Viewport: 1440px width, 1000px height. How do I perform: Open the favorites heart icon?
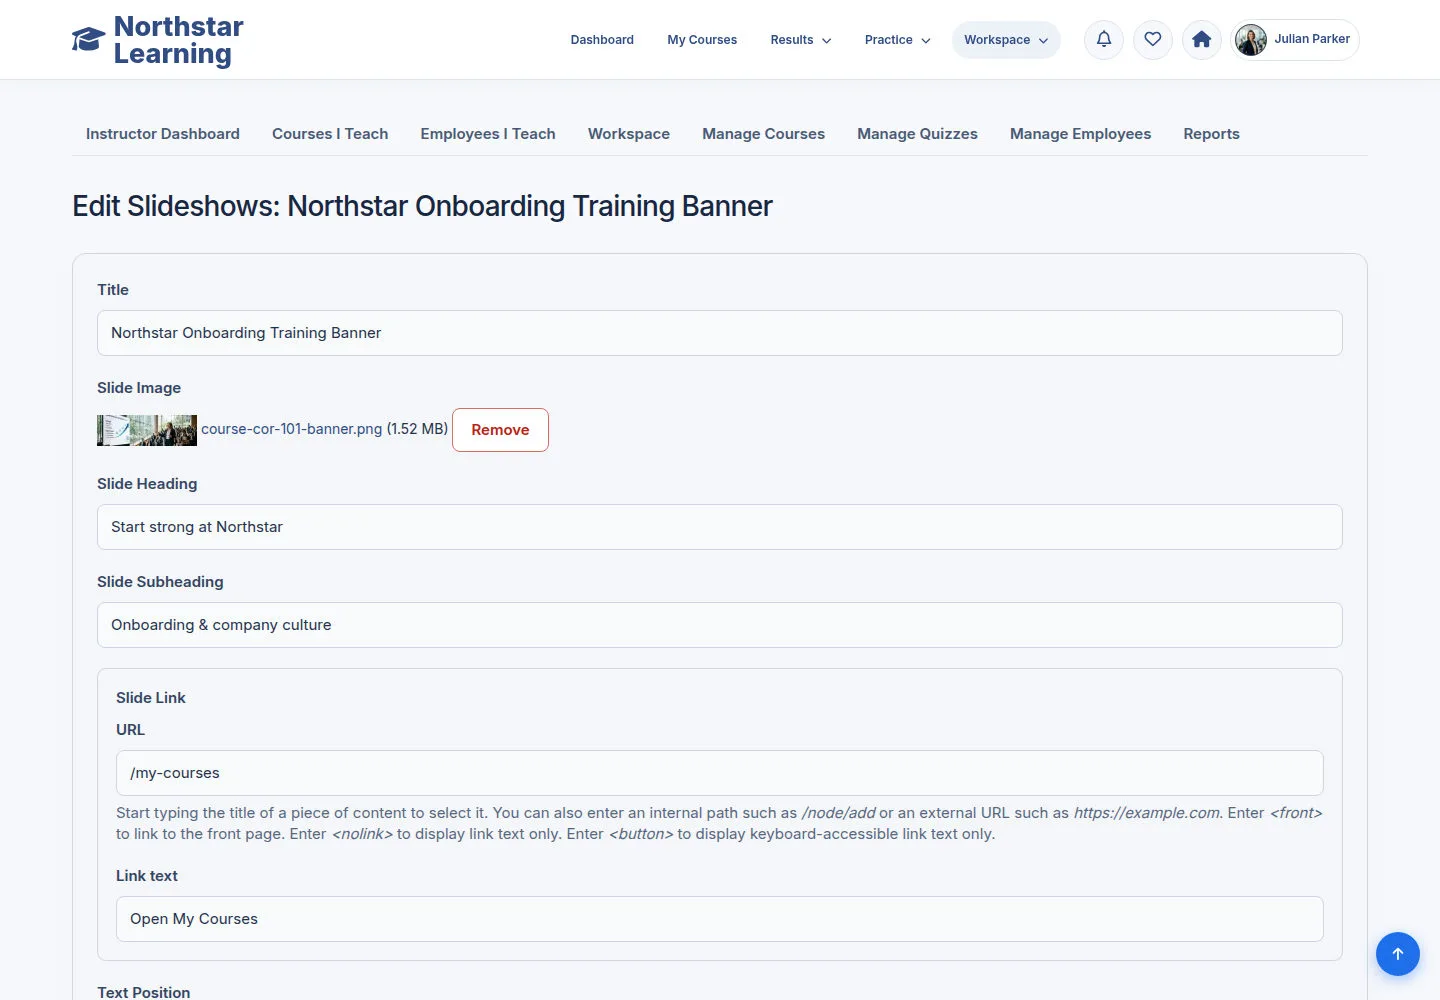[x=1153, y=40]
